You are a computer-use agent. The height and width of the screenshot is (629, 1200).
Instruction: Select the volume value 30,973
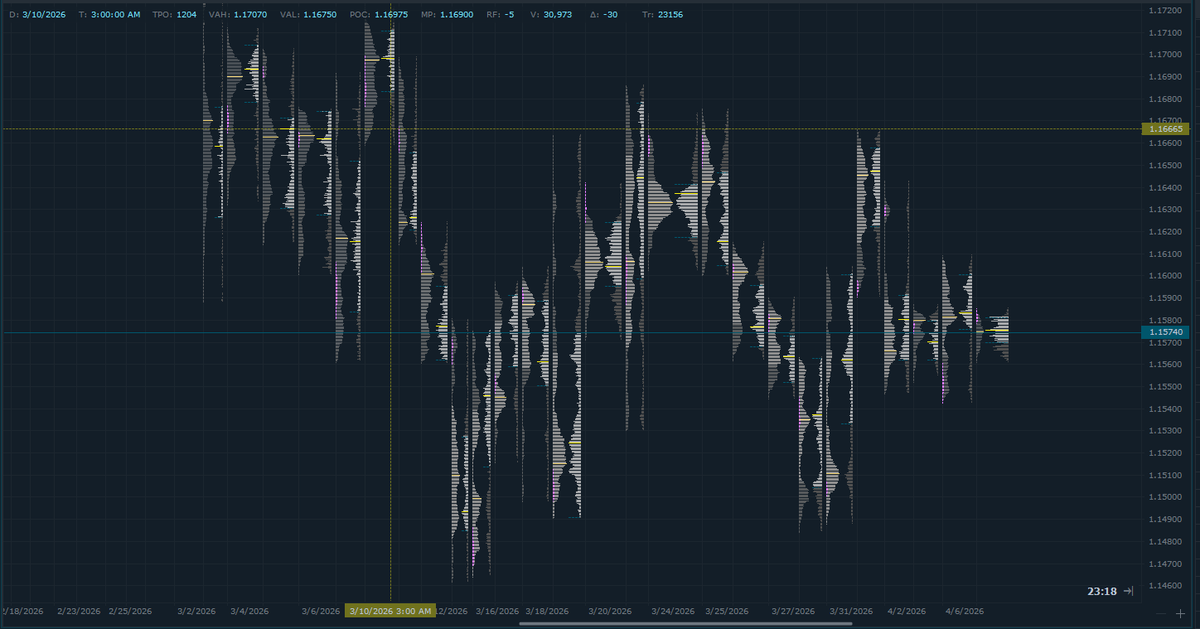pyautogui.click(x=557, y=15)
